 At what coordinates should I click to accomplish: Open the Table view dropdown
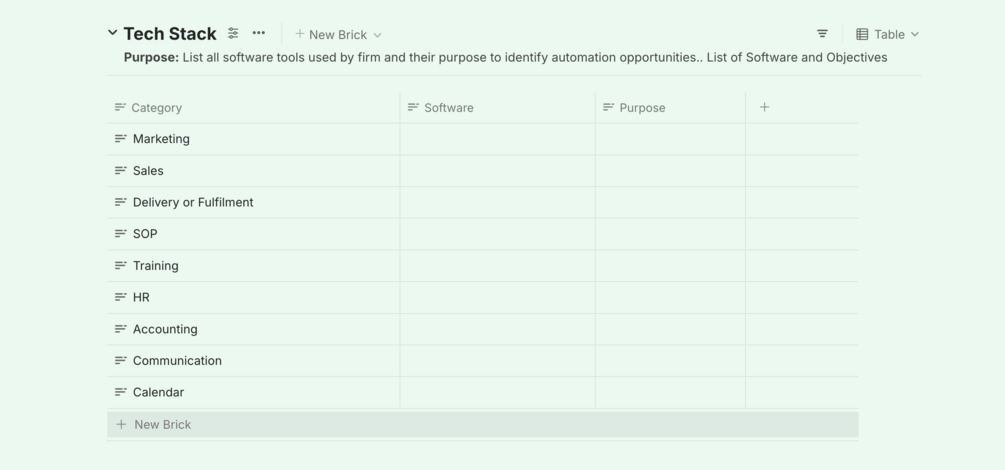tap(887, 34)
